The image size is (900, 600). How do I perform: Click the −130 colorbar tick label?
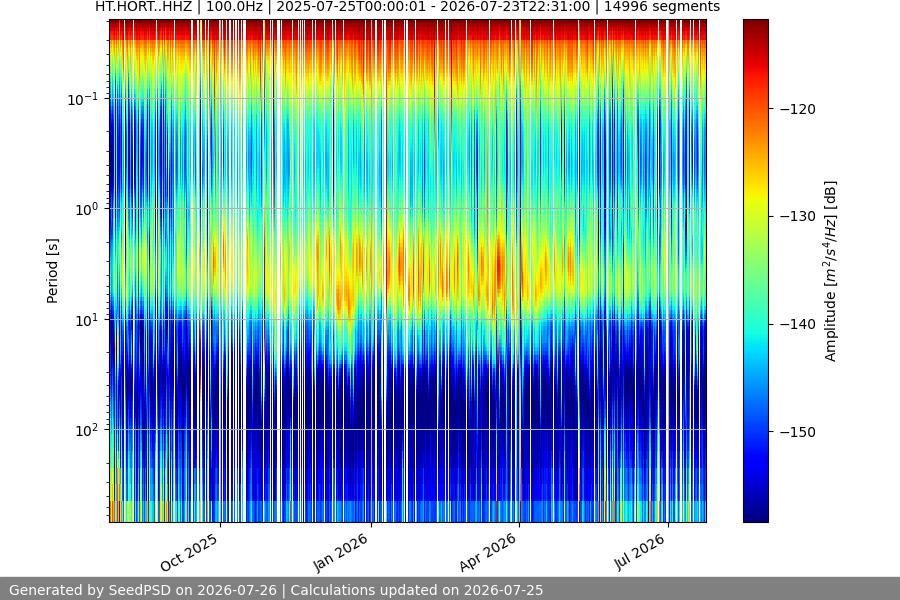click(798, 216)
